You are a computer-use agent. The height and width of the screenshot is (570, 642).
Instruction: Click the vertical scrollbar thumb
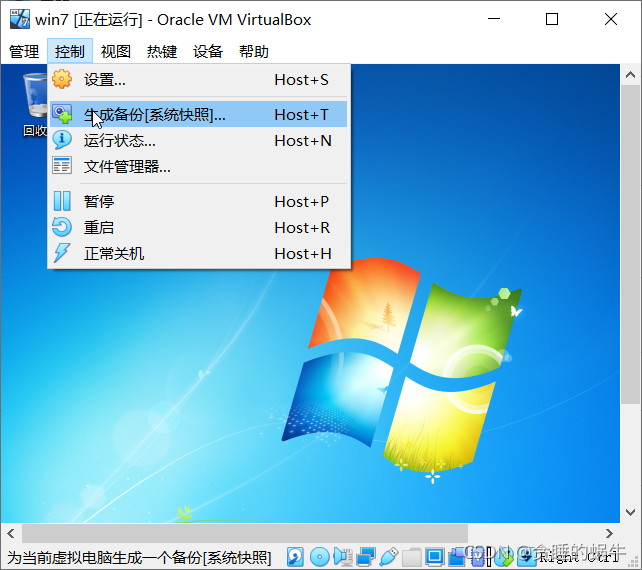tap(631, 245)
